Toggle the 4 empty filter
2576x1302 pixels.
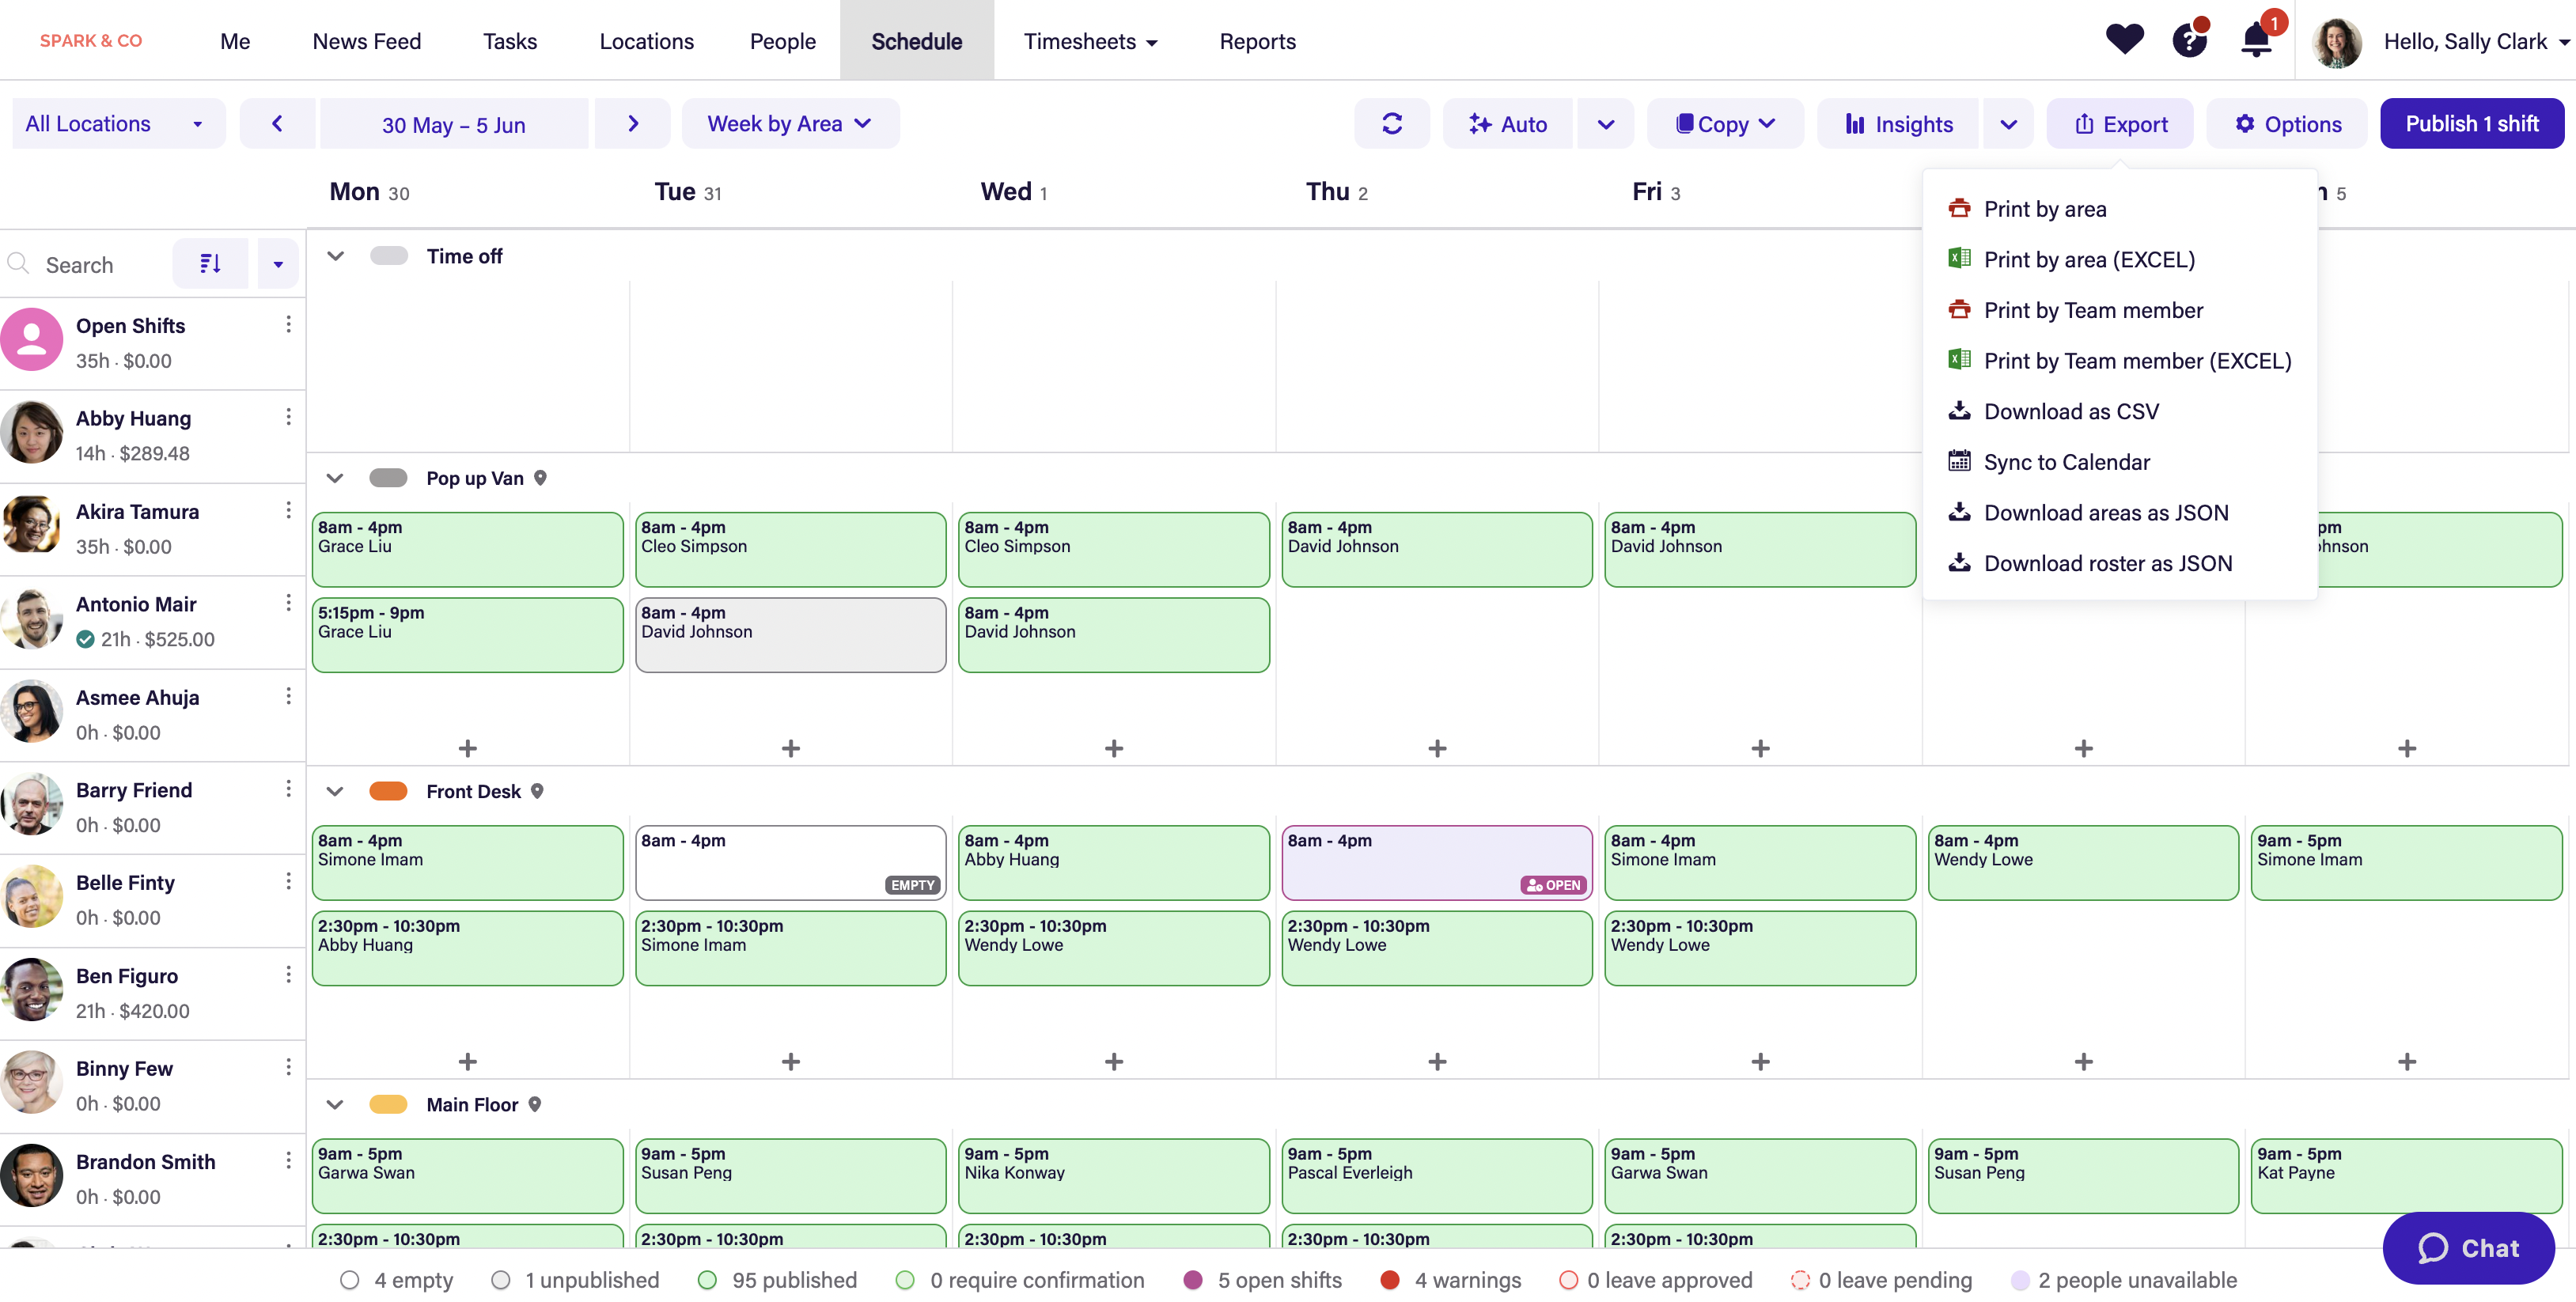point(396,1280)
